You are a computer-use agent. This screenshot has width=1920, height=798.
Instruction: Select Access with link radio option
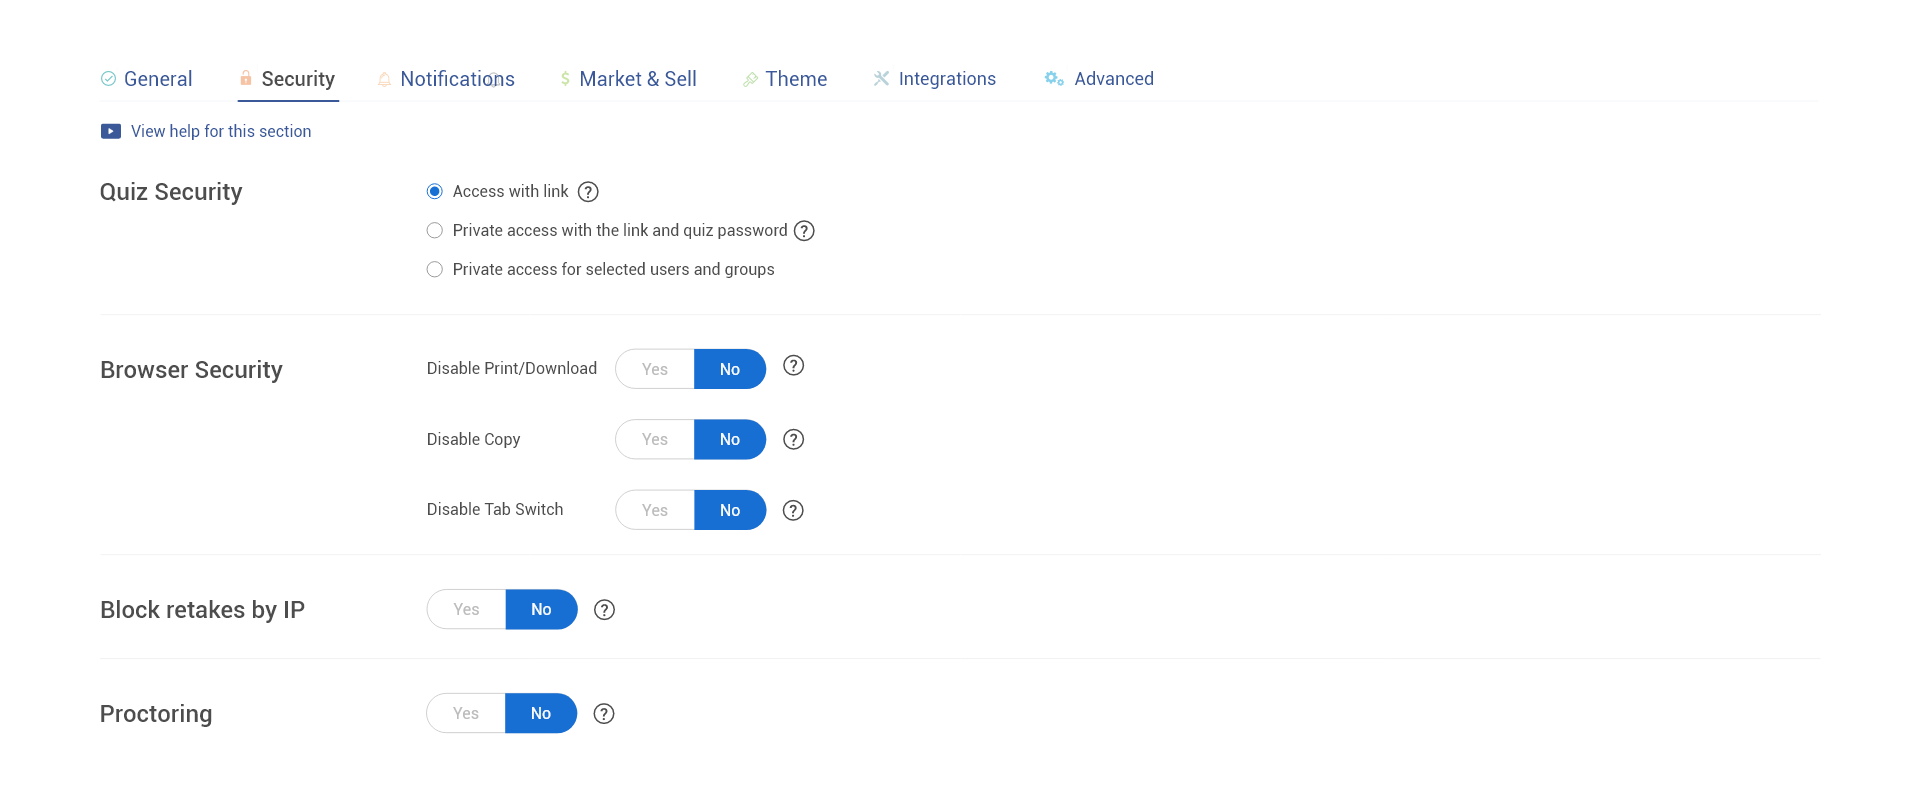pyautogui.click(x=435, y=192)
